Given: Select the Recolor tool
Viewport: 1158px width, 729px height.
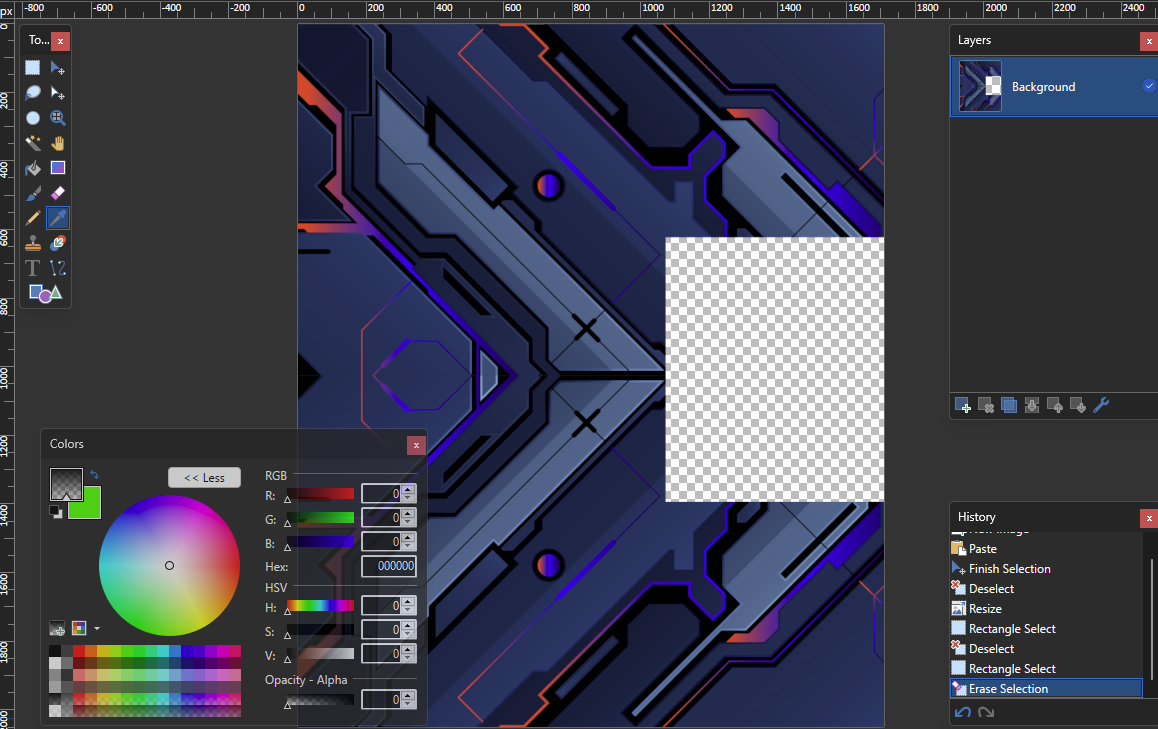Looking at the screenshot, I should [x=58, y=243].
